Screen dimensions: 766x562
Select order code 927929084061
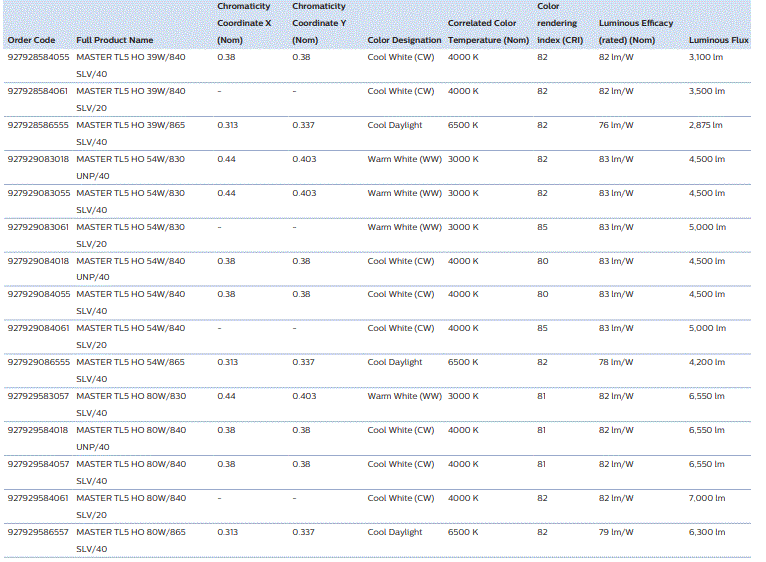point(38,328)
